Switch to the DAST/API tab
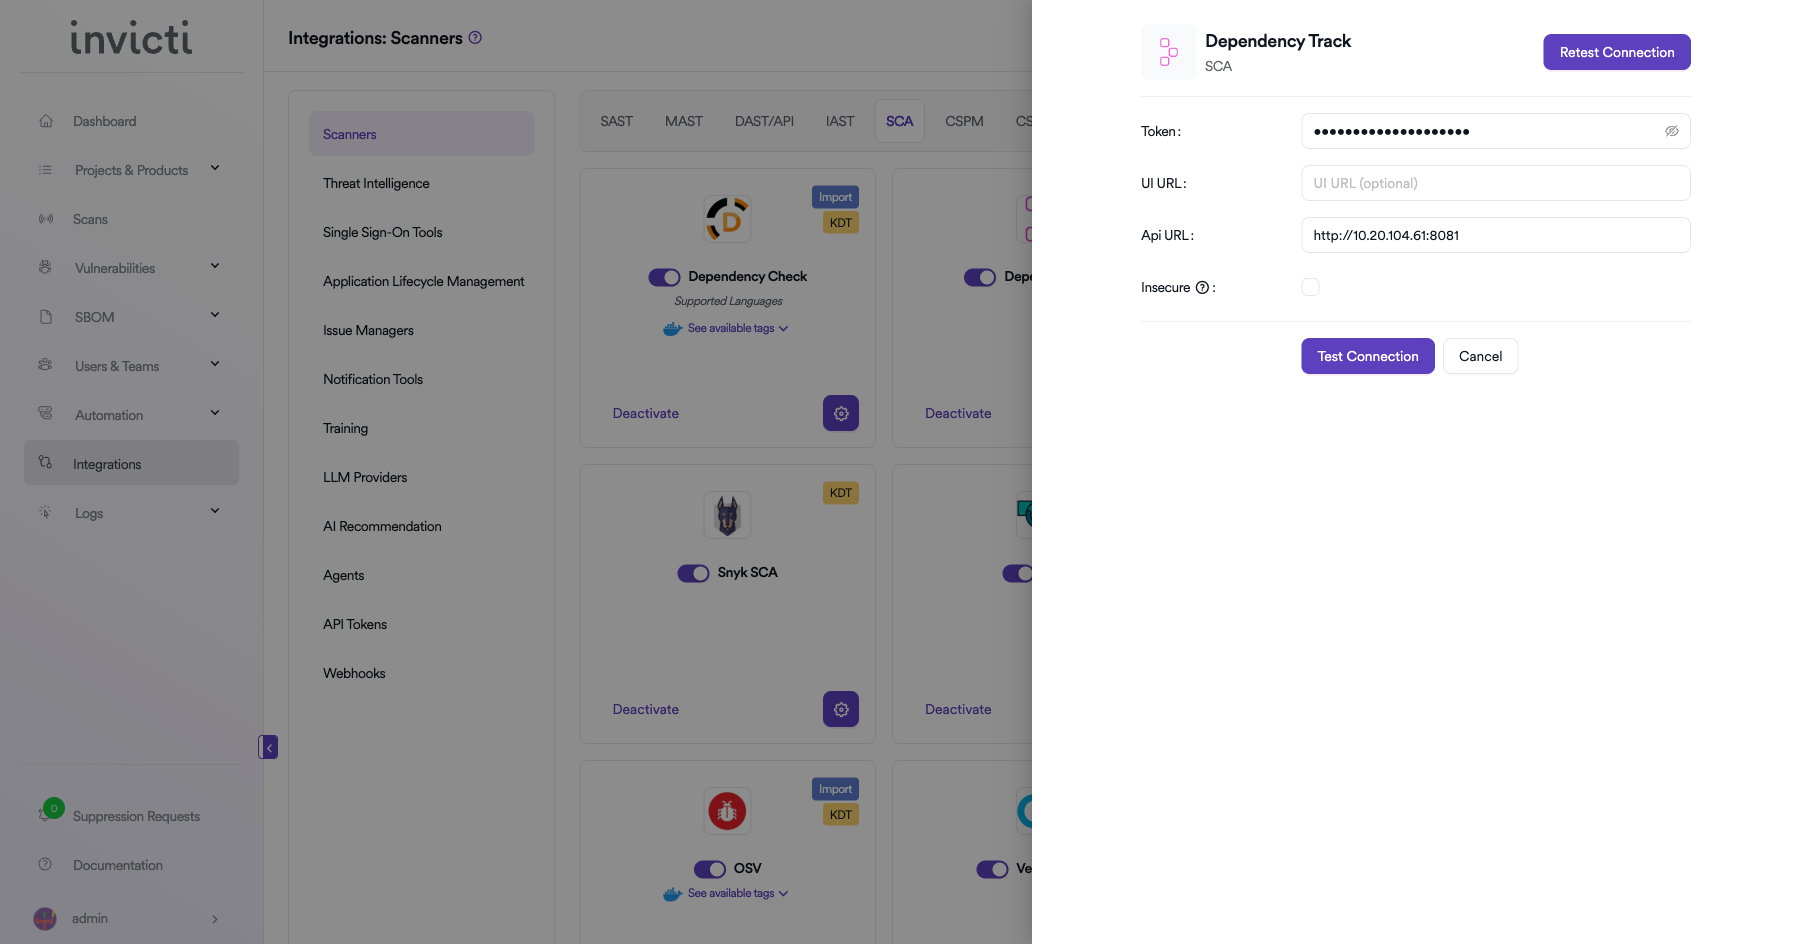1800x944 pixels. pos(764,121)
